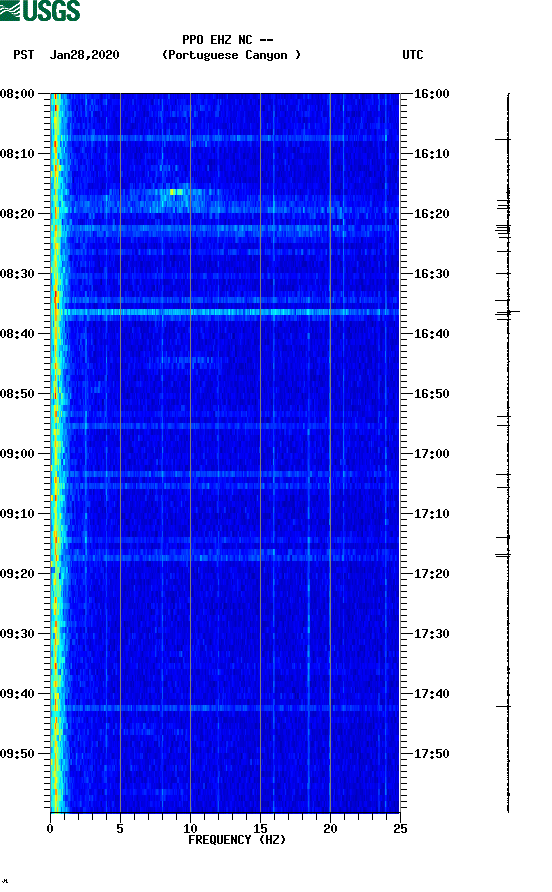The image size is (552, 892).
Task: Click the 09:20 PST time label
Action: pos(18,574)
